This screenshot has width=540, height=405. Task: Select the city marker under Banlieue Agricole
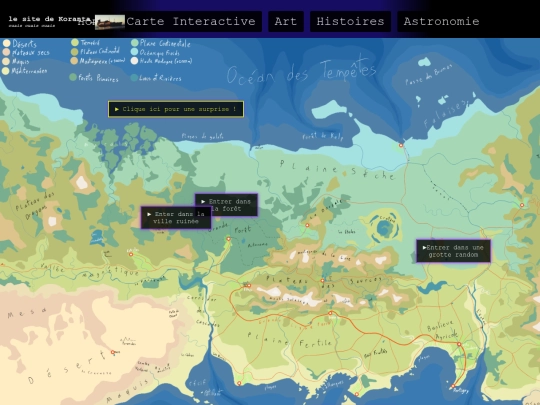click(459, 344)
